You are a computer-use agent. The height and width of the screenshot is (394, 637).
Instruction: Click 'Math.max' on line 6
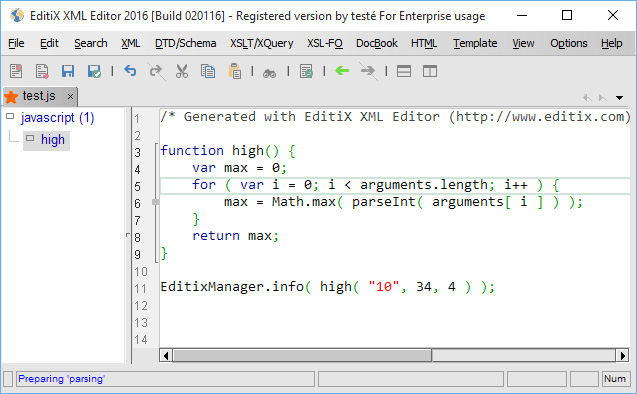304,201
